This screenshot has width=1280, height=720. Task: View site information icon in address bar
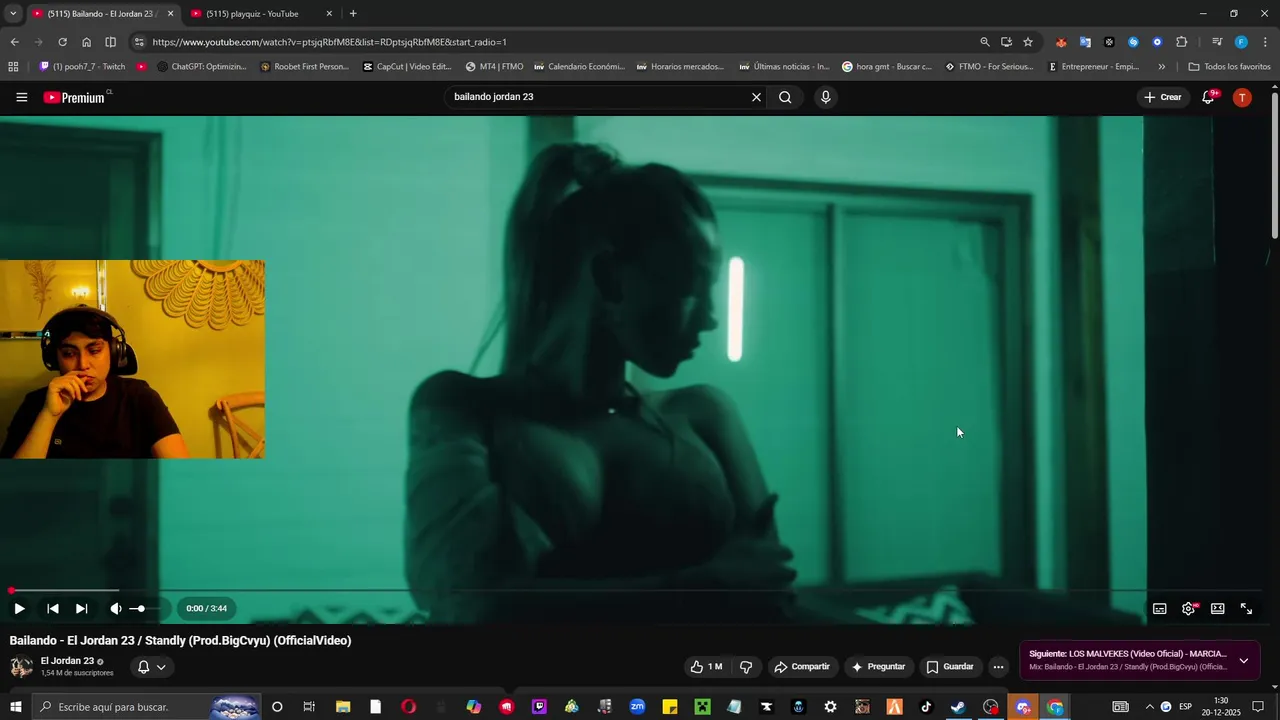pos(139,42)
